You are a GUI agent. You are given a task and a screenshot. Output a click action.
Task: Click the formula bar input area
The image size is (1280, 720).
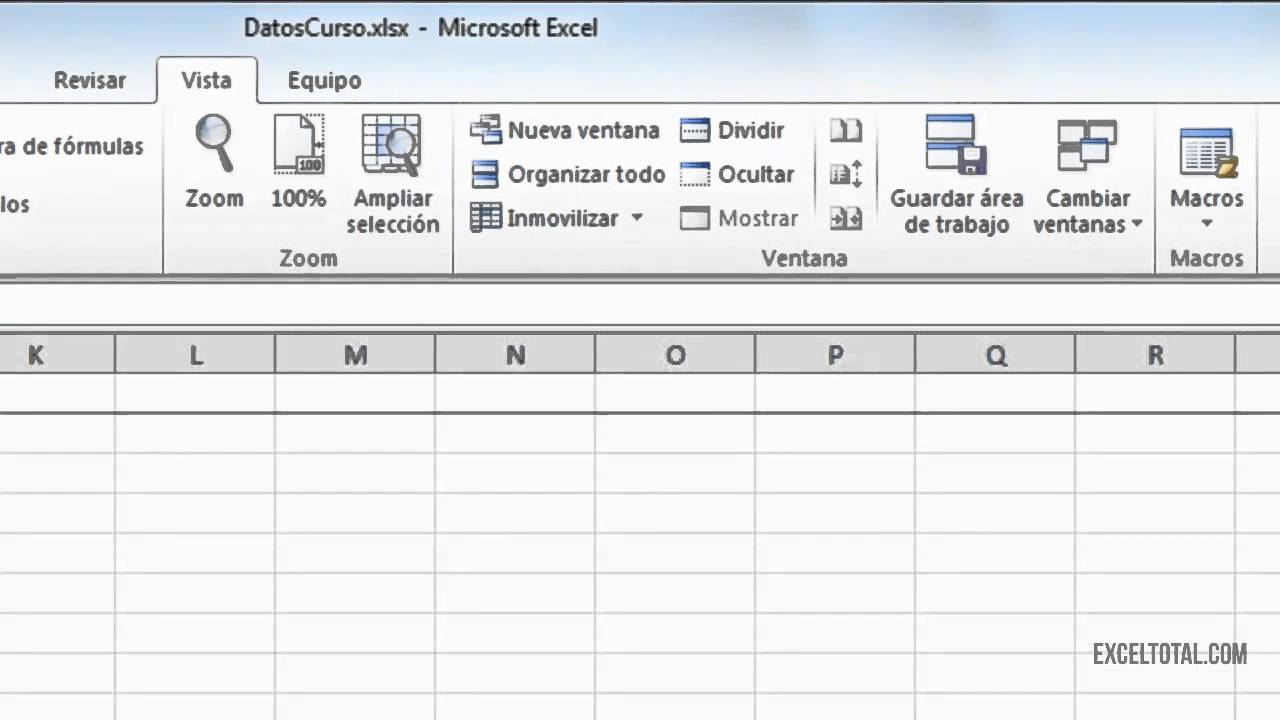(x=640, y=303)
